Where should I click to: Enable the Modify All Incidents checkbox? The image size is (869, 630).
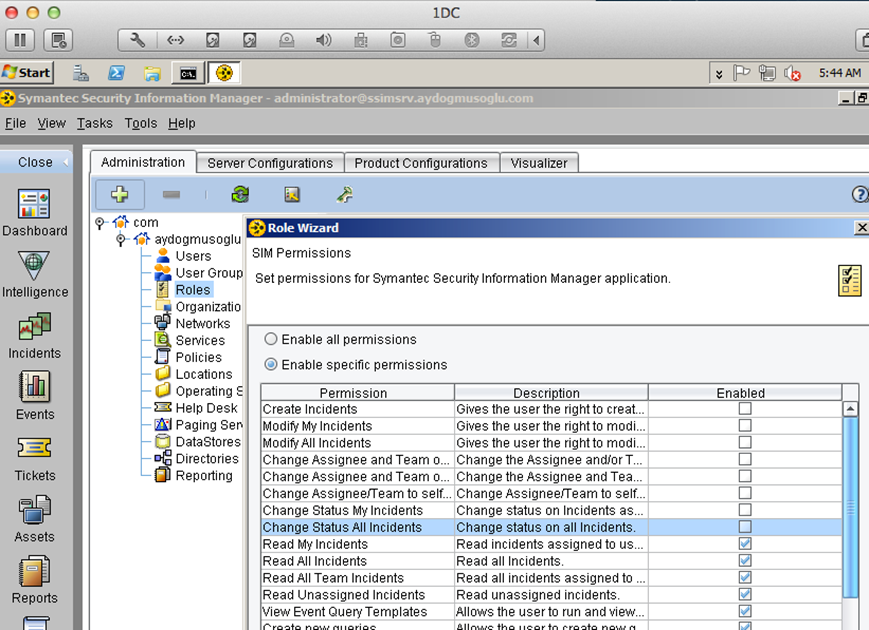(x=745, y=443)
